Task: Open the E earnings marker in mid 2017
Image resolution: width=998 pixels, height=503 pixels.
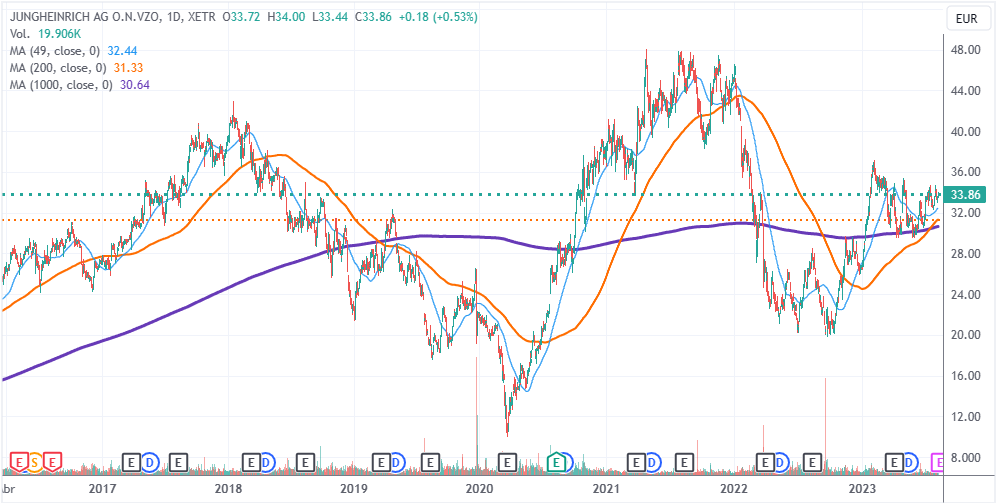Action: (179, 461)
